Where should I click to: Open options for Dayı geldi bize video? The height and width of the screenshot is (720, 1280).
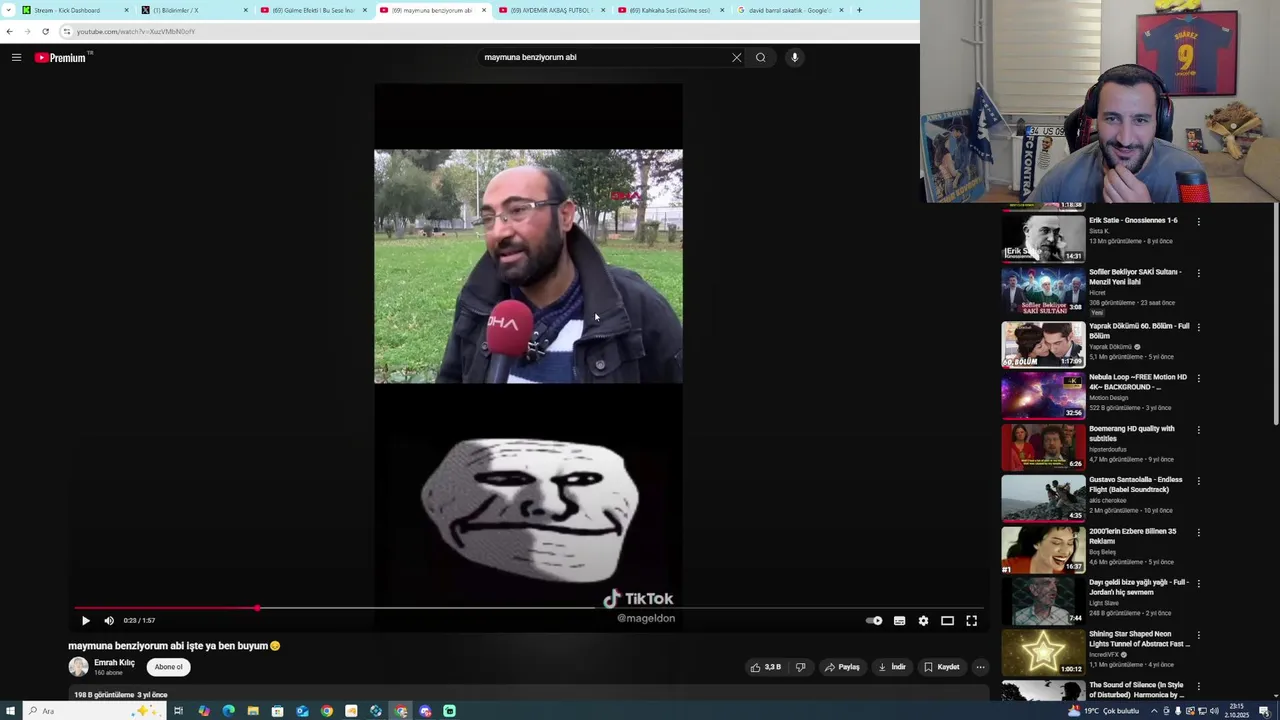coord(1199,584)
